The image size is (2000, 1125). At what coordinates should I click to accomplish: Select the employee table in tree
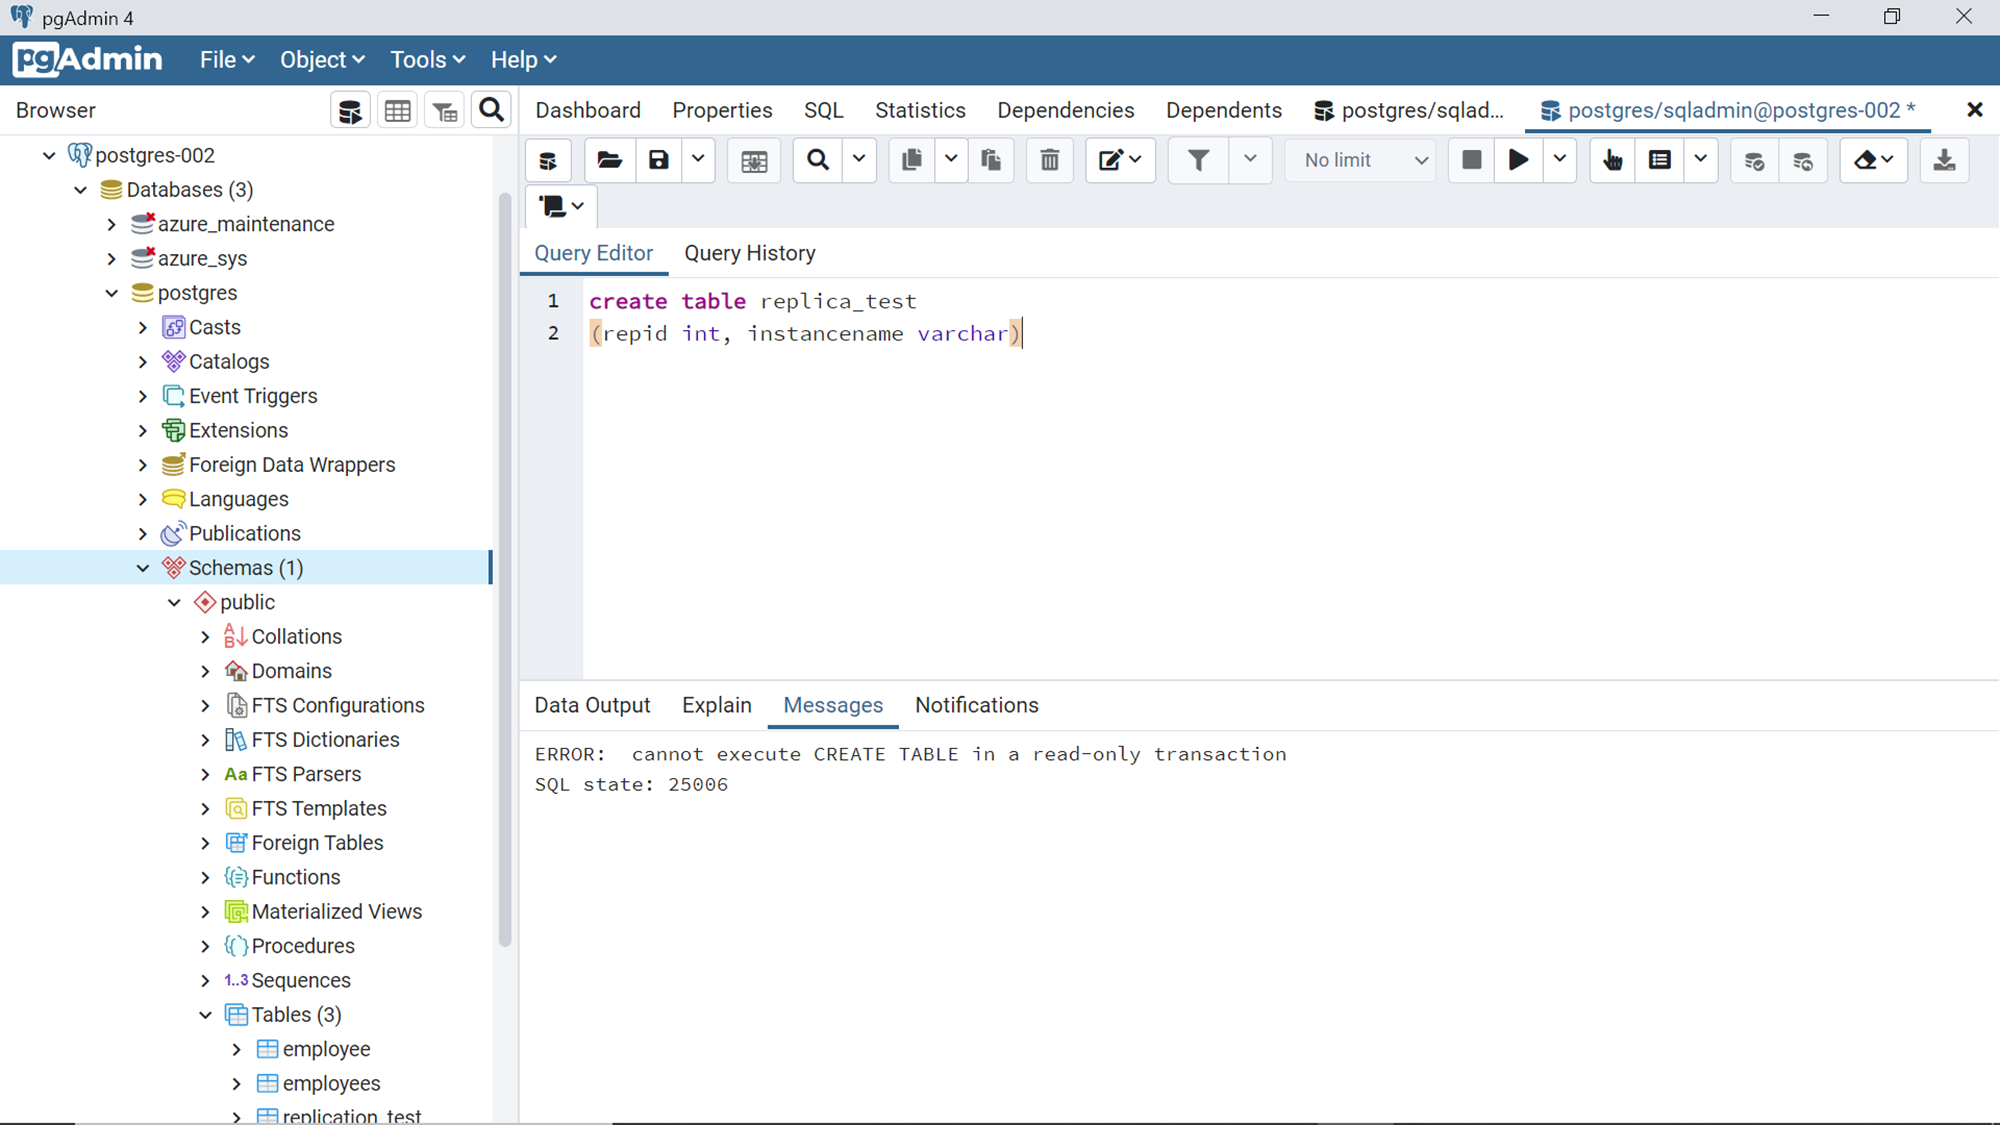pos(326,1049)
